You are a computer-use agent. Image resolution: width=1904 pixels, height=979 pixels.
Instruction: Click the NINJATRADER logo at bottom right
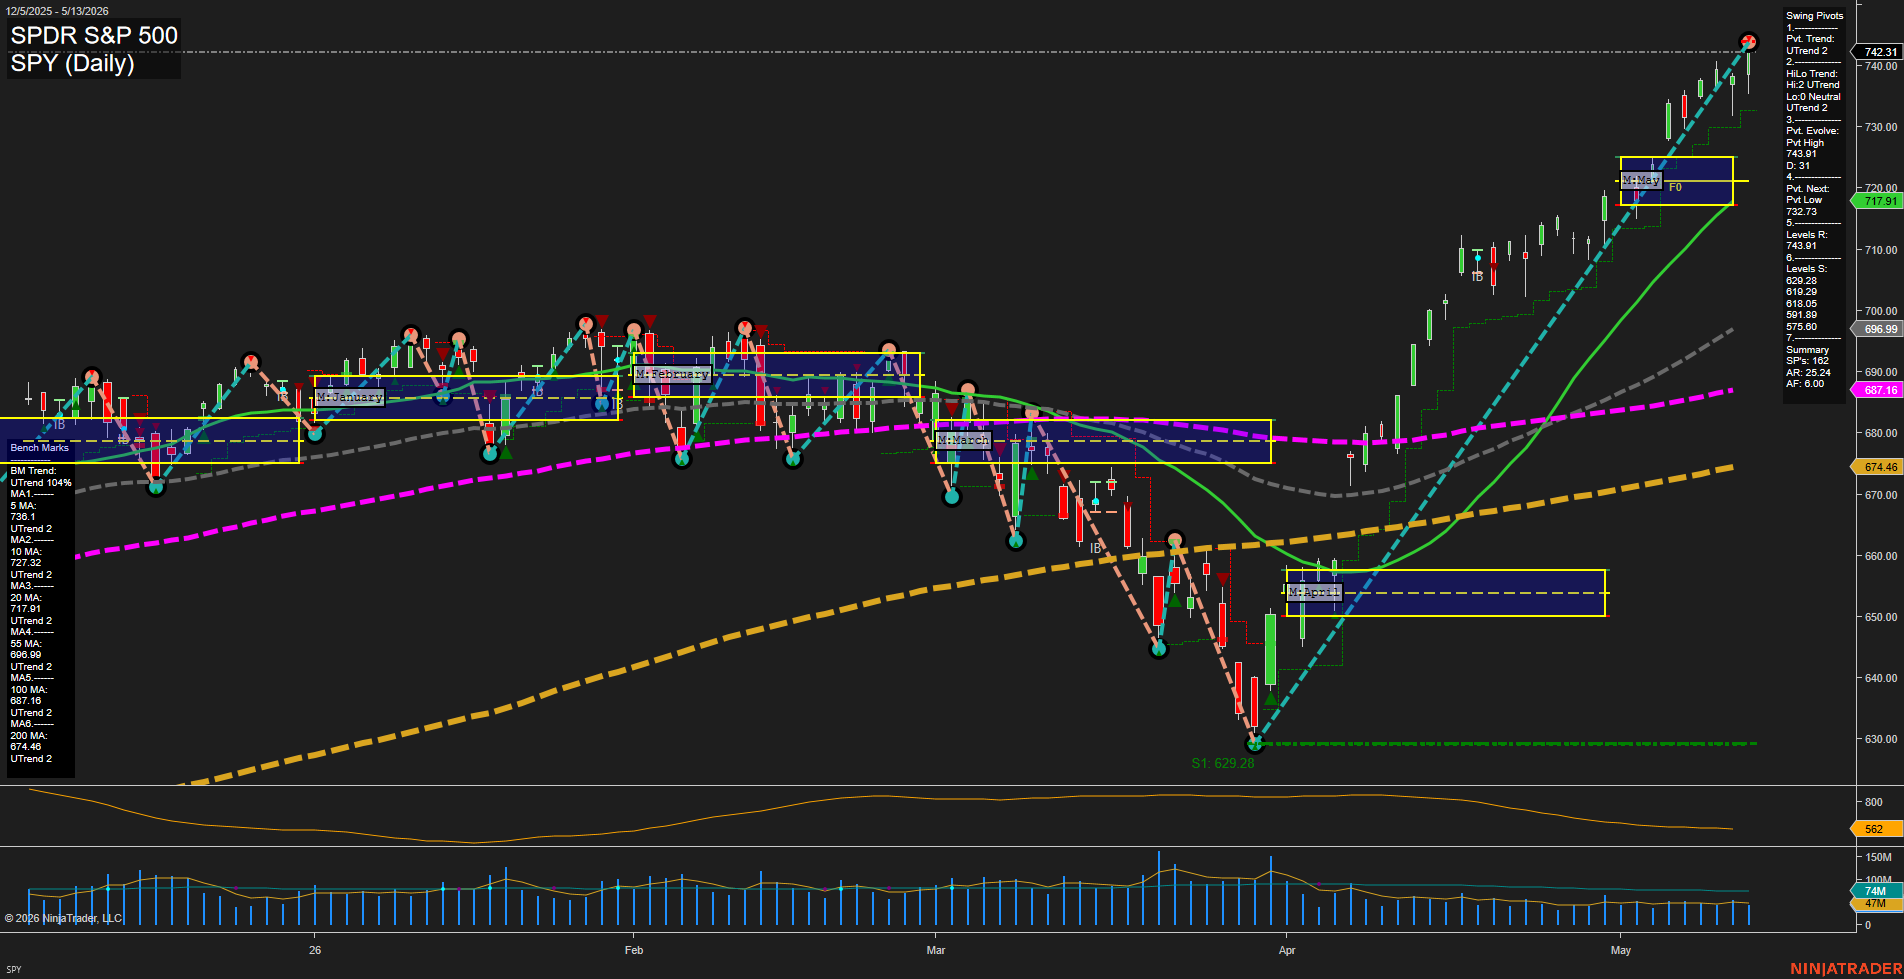tap(1846, 968)
